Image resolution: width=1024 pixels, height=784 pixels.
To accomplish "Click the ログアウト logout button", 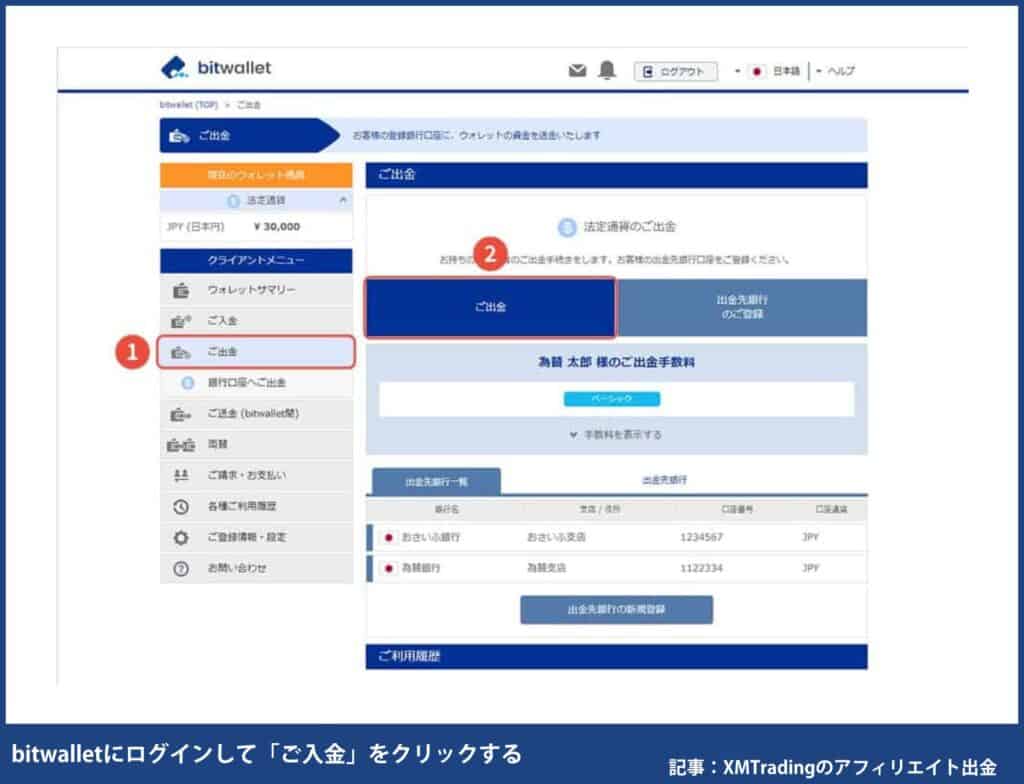I will tap(675, 71).
